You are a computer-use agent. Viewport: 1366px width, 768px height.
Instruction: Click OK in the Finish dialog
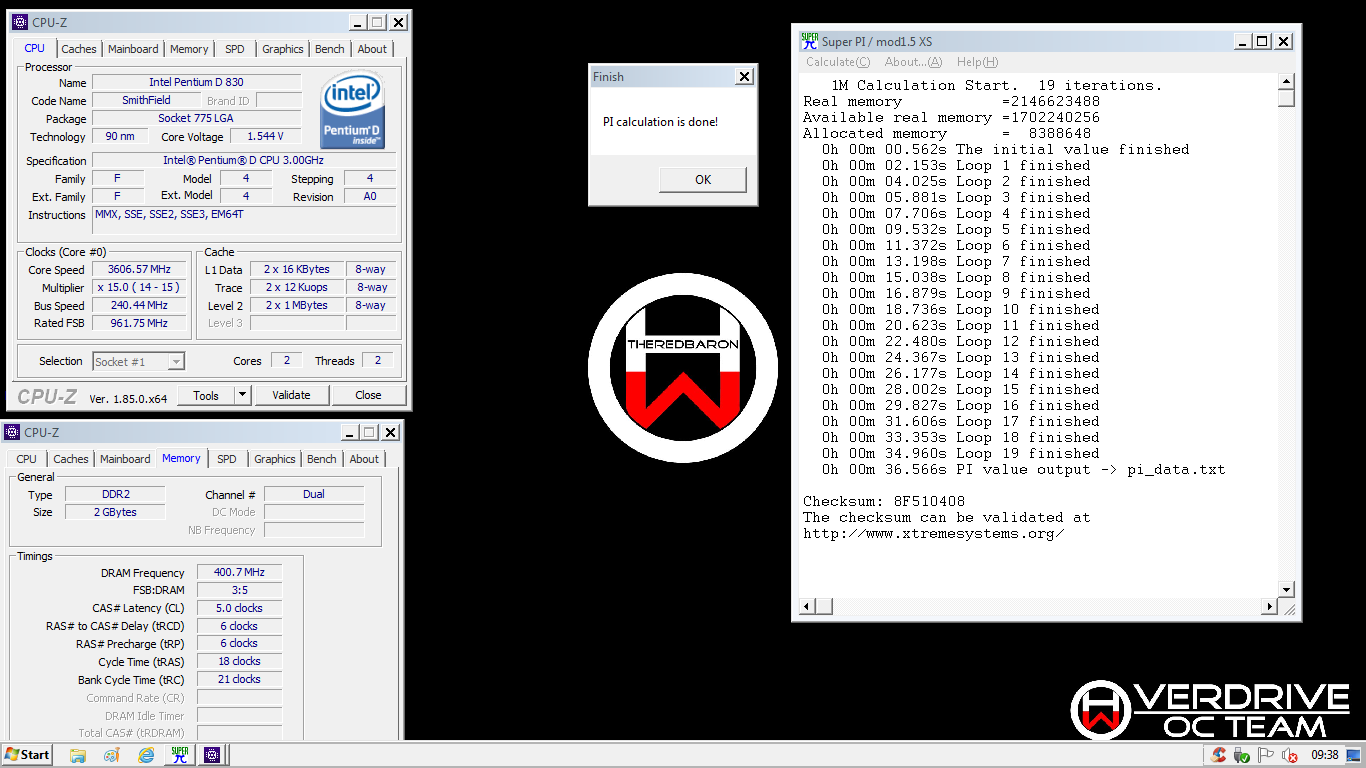703,180
